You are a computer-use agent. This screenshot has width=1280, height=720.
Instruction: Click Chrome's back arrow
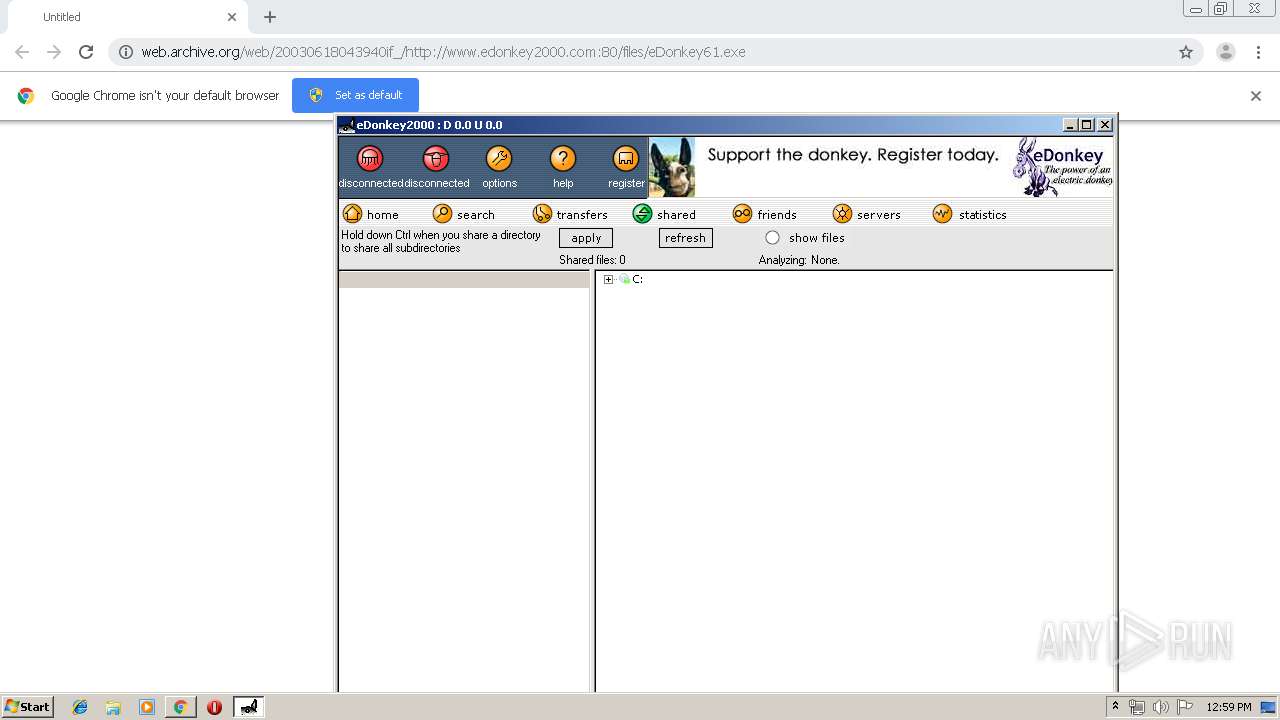point(22,52)
